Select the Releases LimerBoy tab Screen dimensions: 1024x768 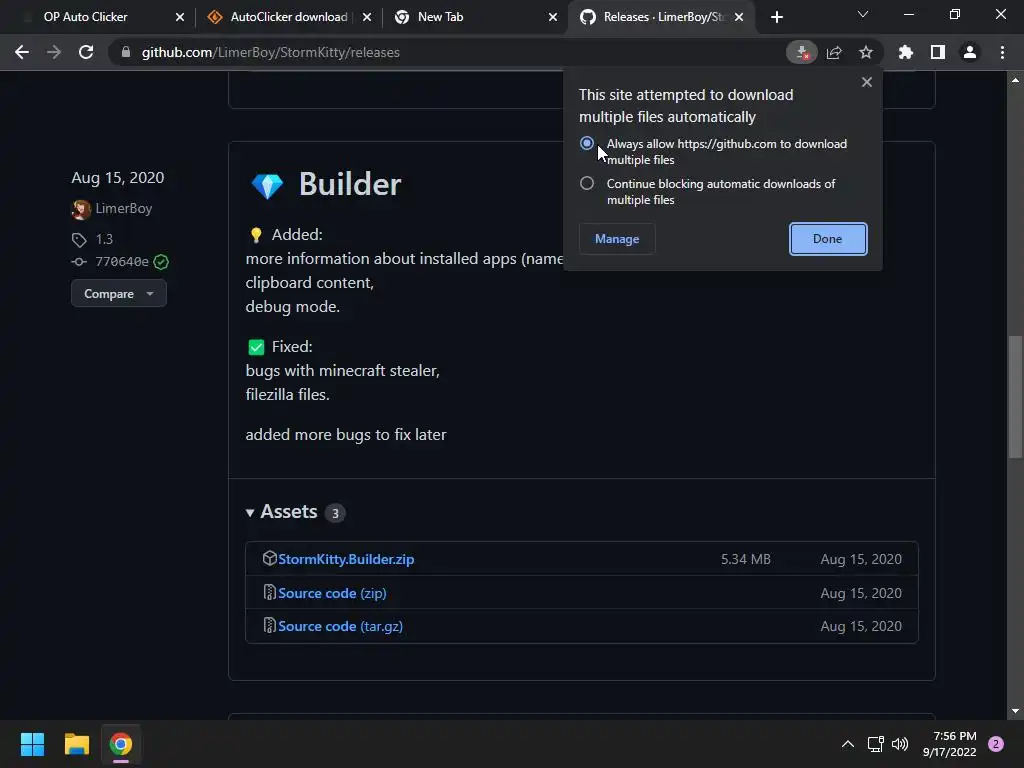click(662, 17)
